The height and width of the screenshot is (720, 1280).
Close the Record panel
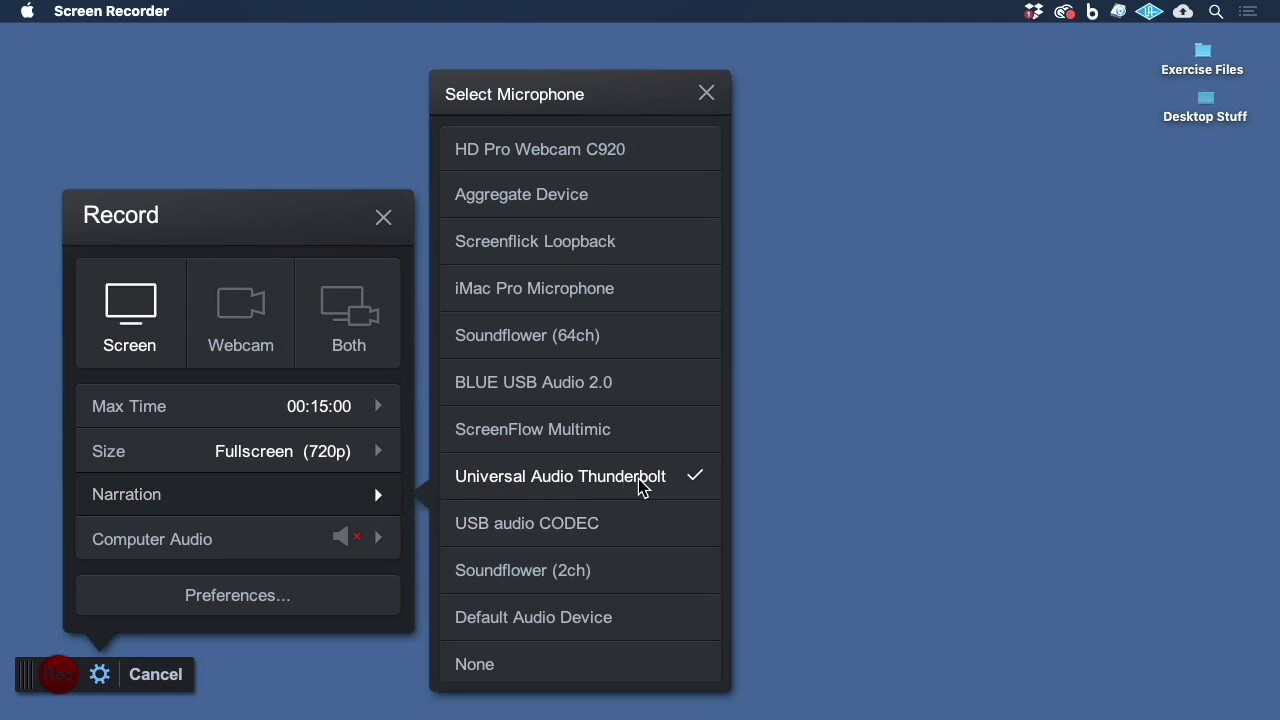[x=384, y=217]
